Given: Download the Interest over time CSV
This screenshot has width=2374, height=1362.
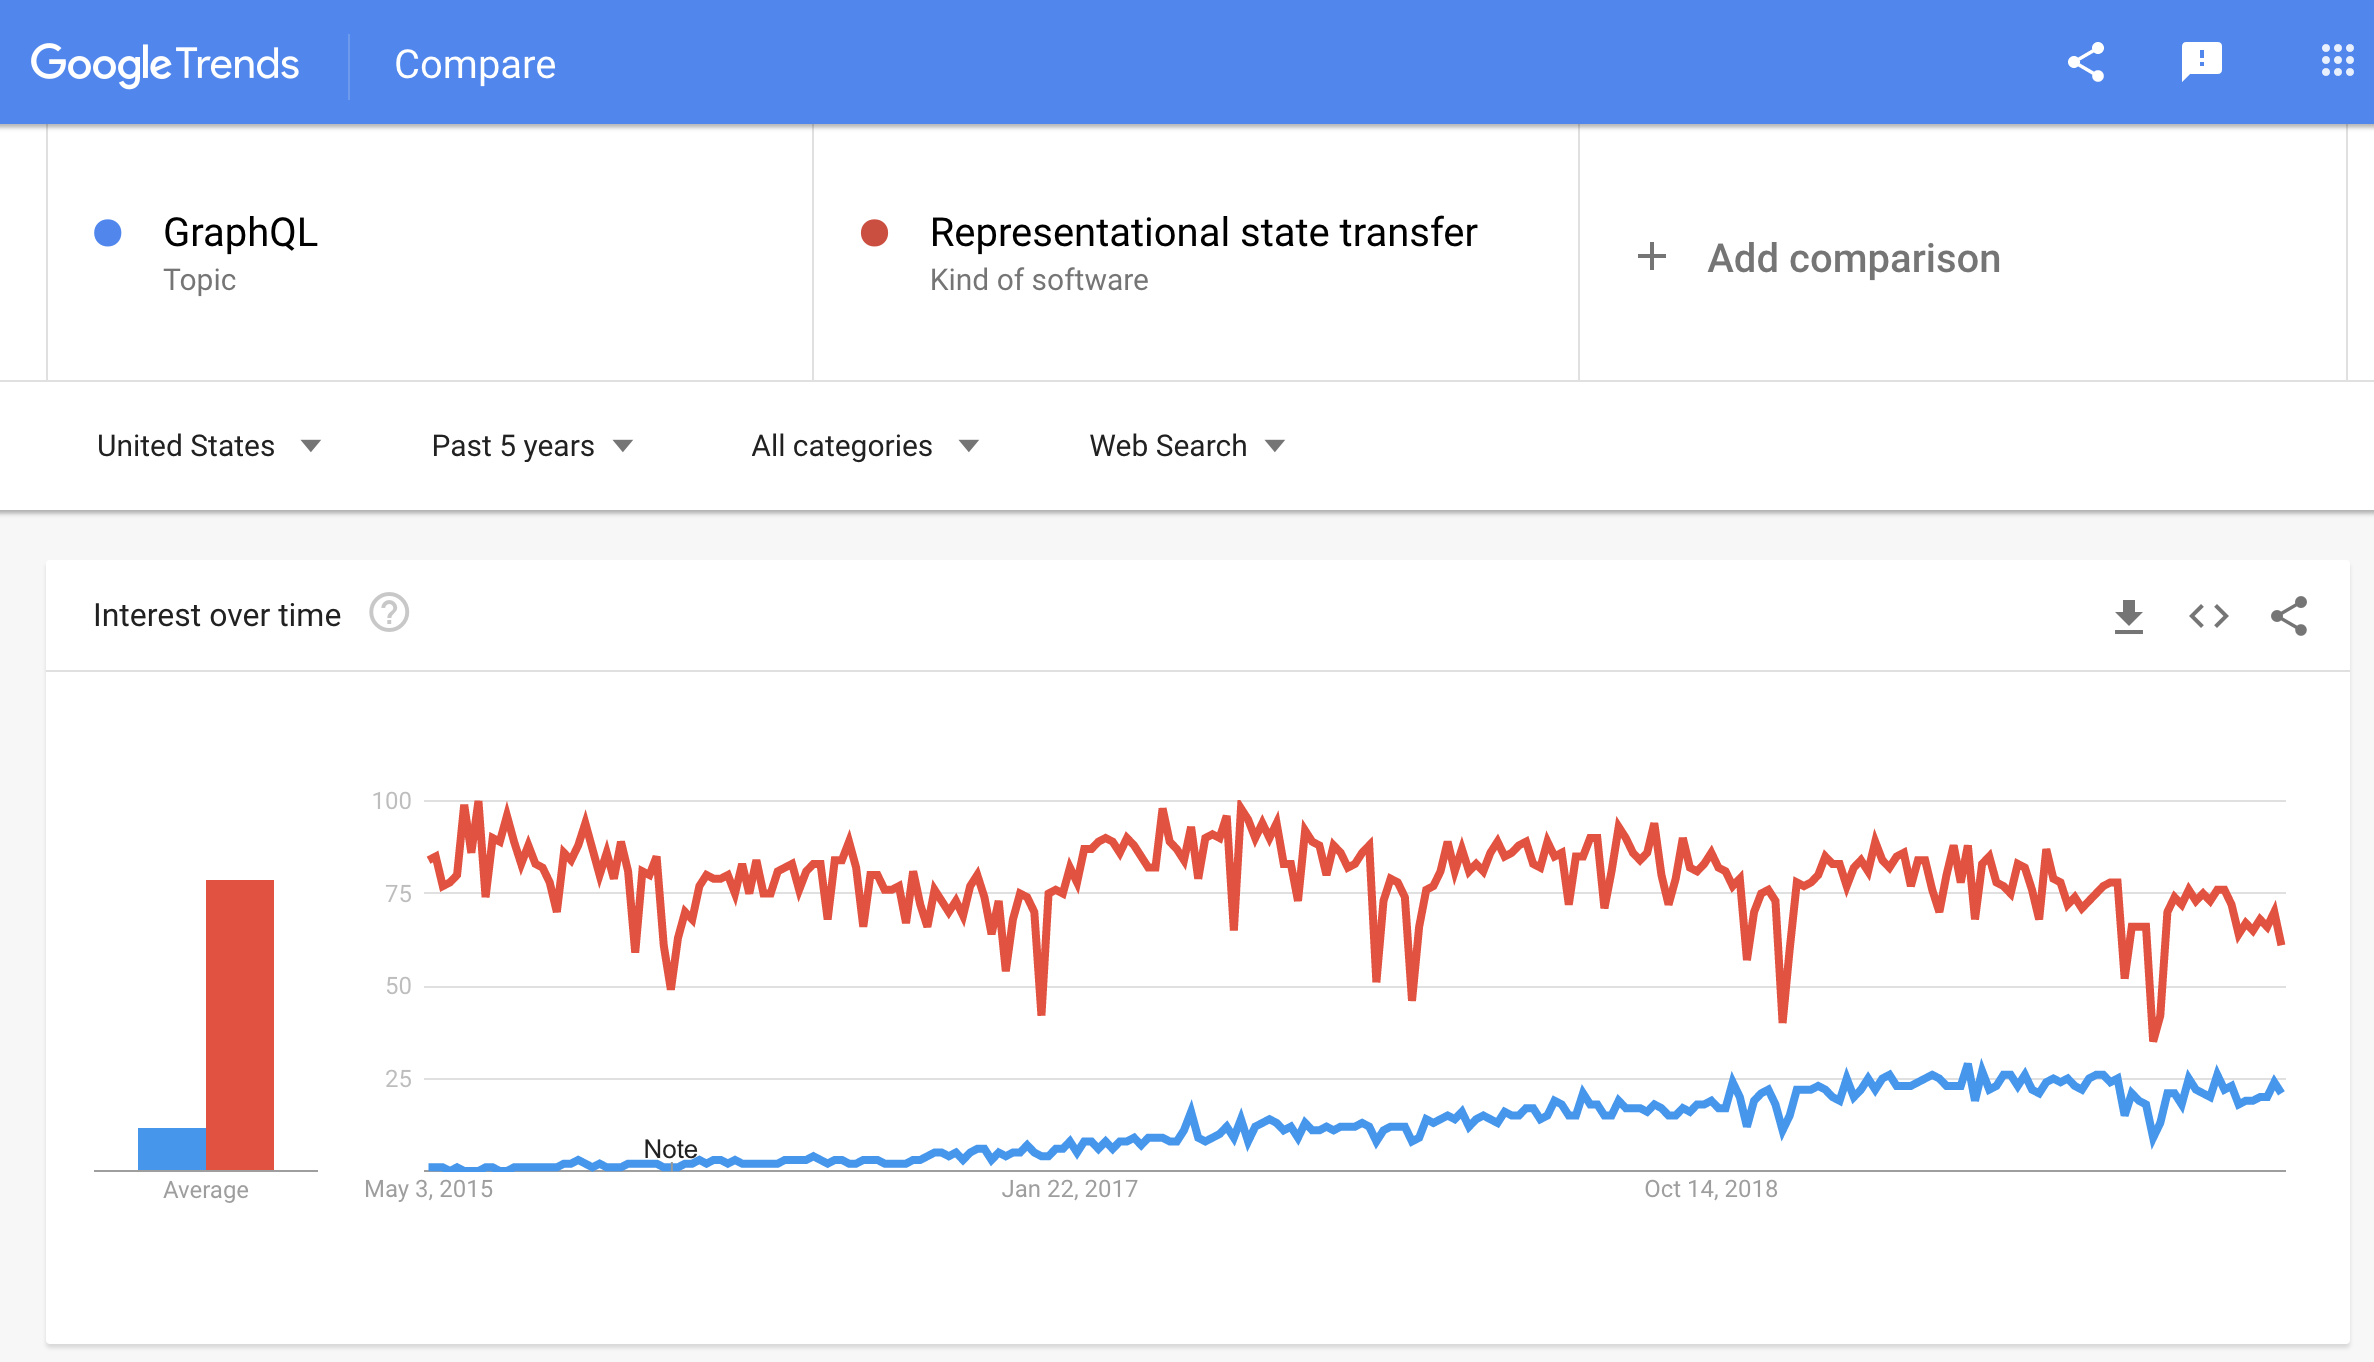Looking at the screenshot, I should coord(2129,616).
